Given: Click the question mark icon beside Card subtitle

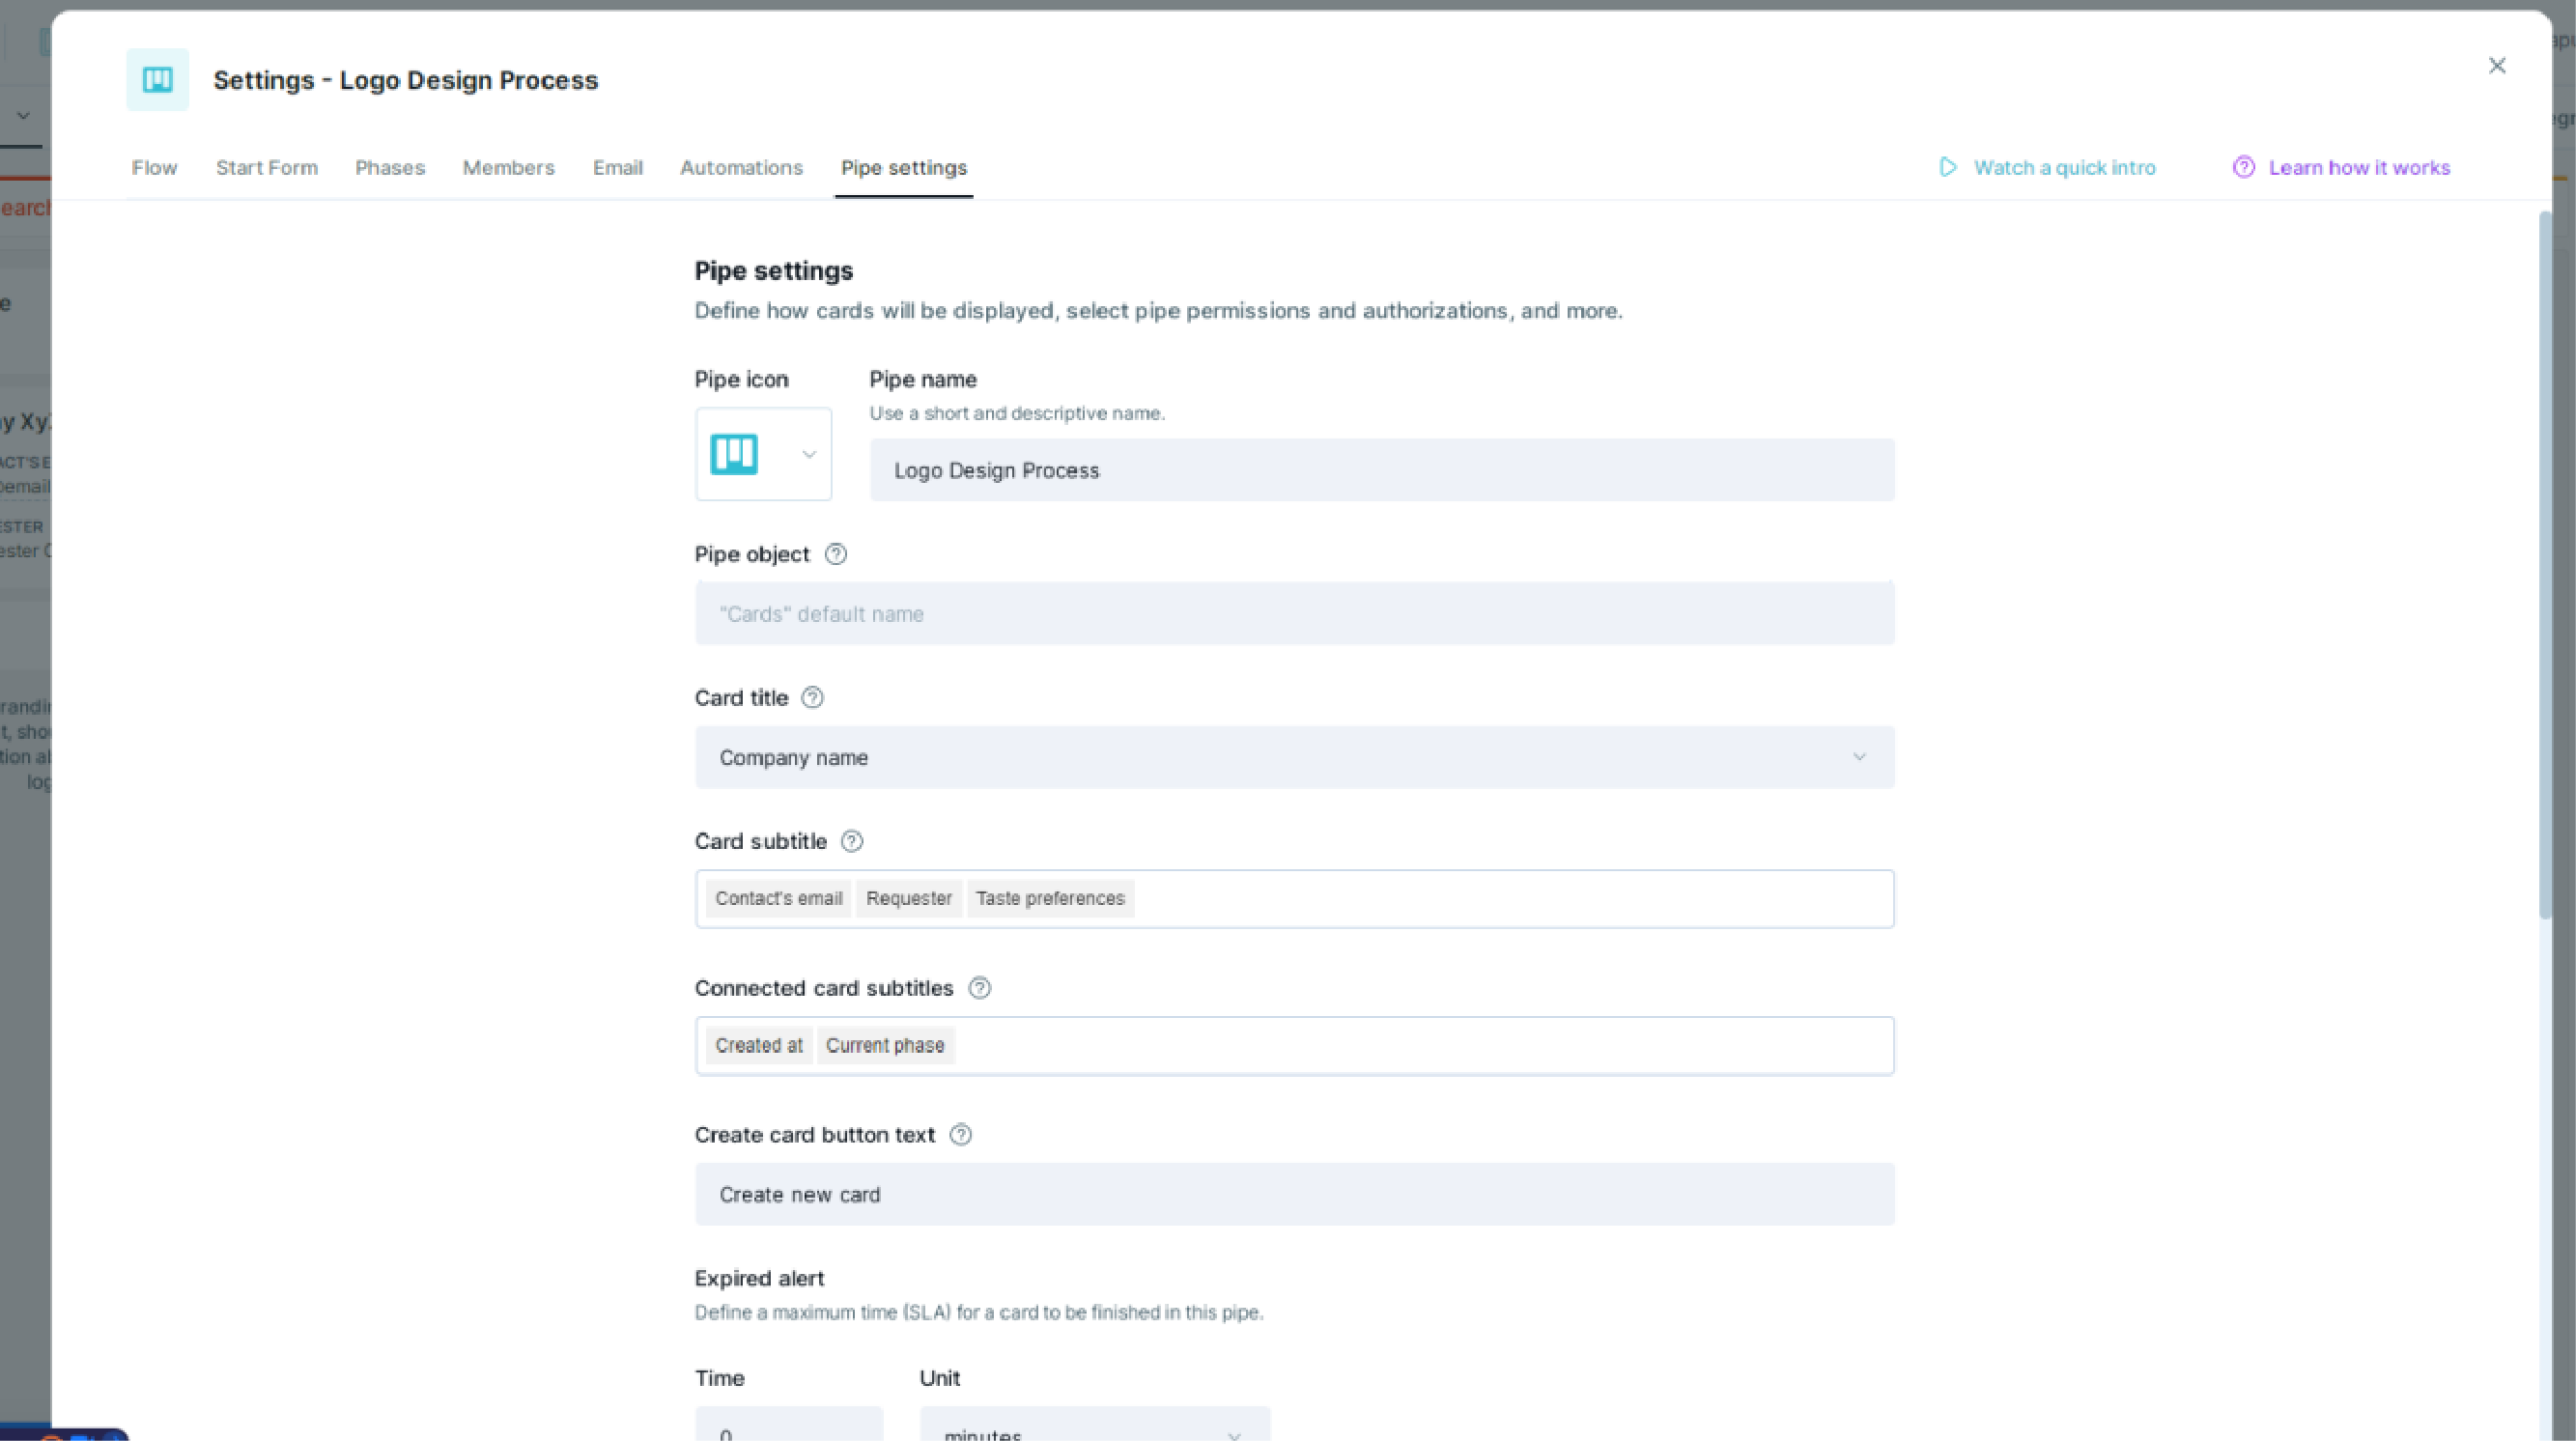Looking at the screenshot, I should [849, 840].
